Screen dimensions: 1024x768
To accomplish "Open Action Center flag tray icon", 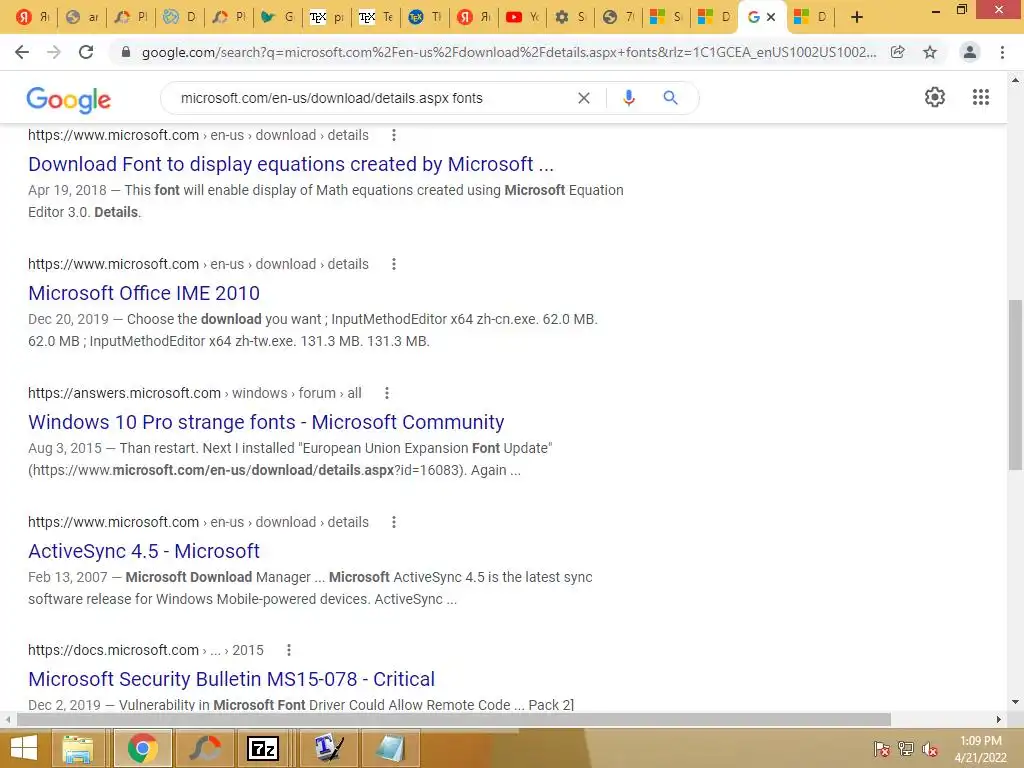I will click(x=882, y=749).
